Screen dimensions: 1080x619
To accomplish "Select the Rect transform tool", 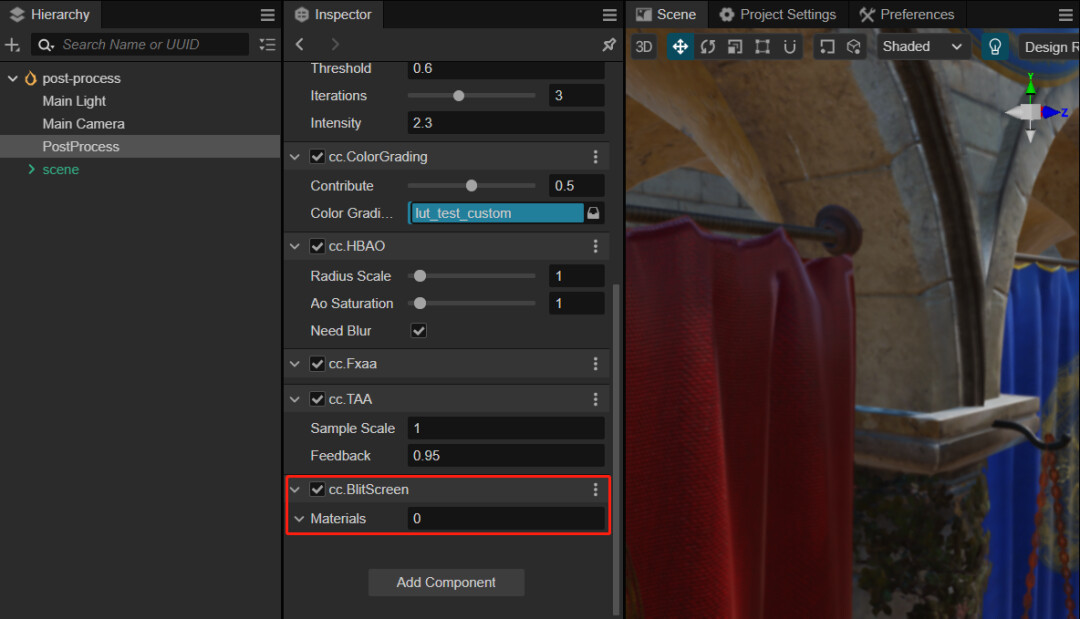I will [x=762, y=47].
